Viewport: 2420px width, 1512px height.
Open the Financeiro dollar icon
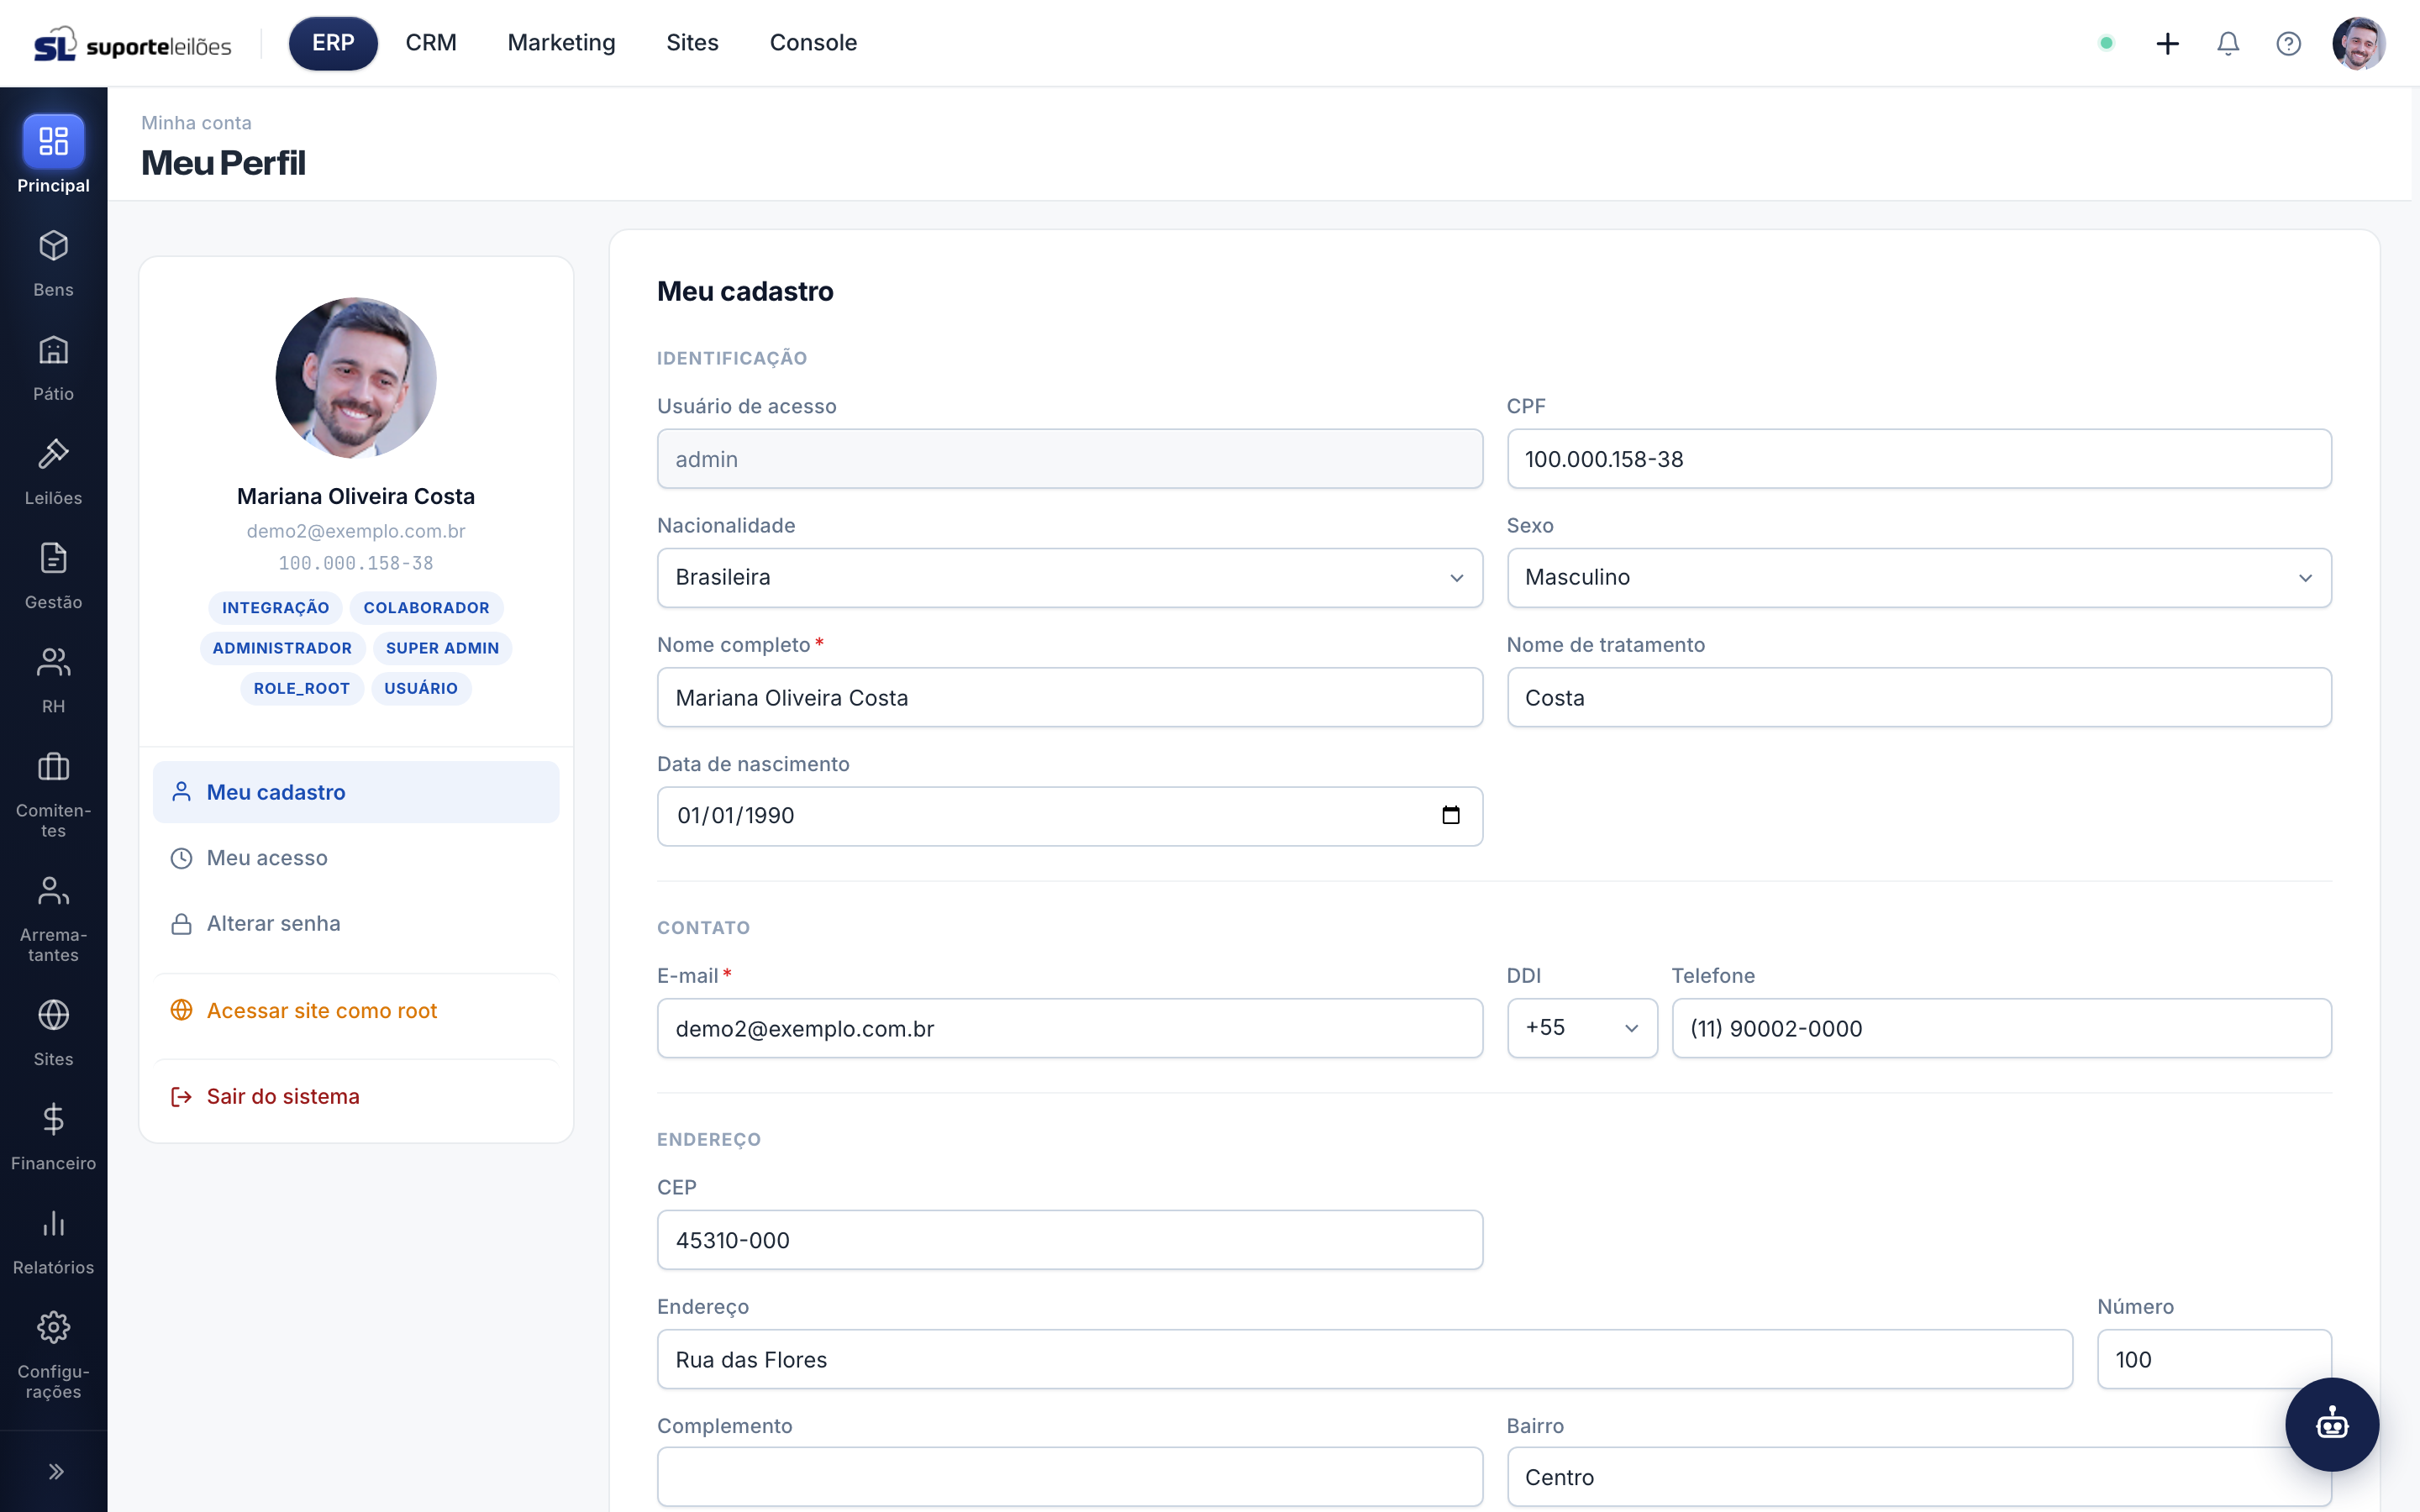pos(53,1119)
